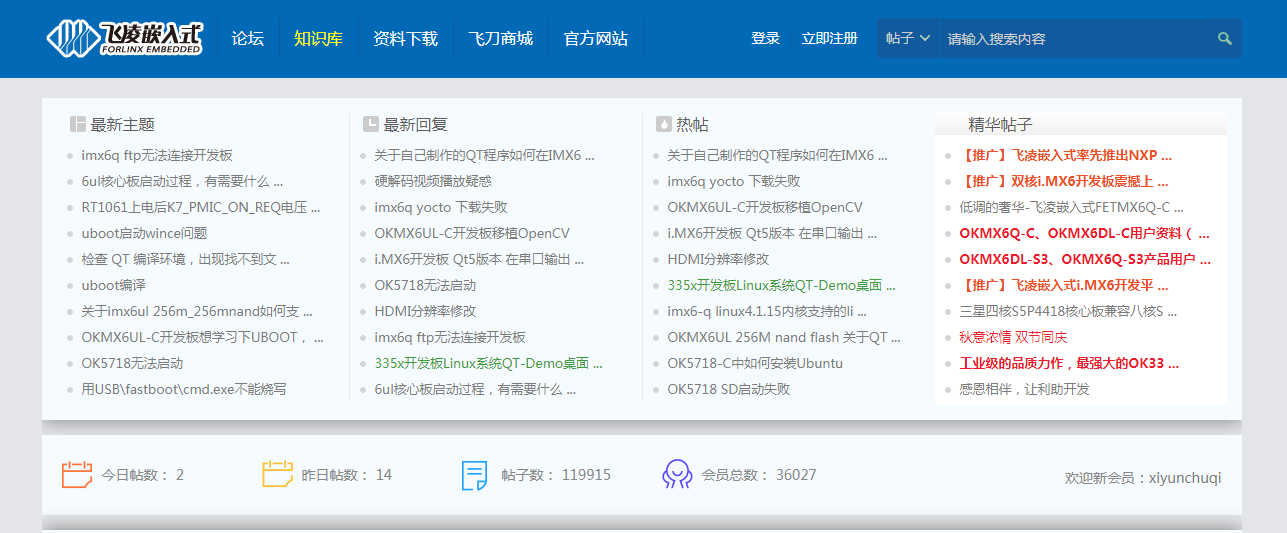Open OKMX6UL 256M nand flash 关于QT post
1287x533 pixels.
coord(784,337)
